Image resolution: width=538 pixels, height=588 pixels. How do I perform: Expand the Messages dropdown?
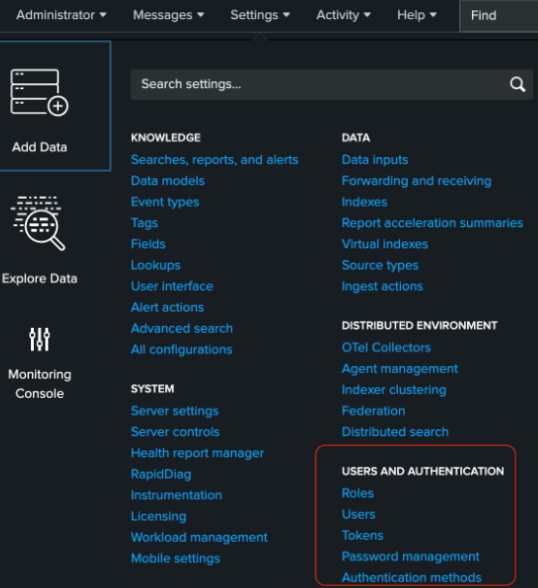point(168,15)
